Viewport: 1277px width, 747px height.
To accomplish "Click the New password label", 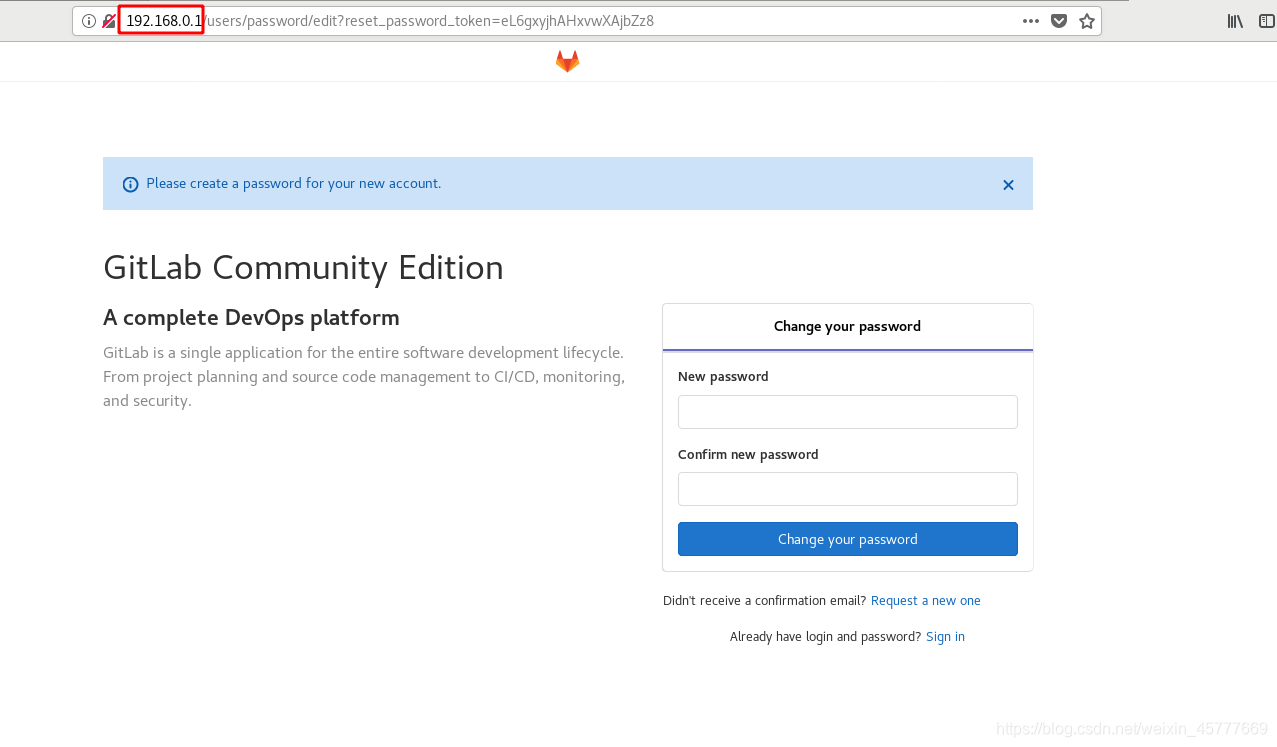I will 723,377.
